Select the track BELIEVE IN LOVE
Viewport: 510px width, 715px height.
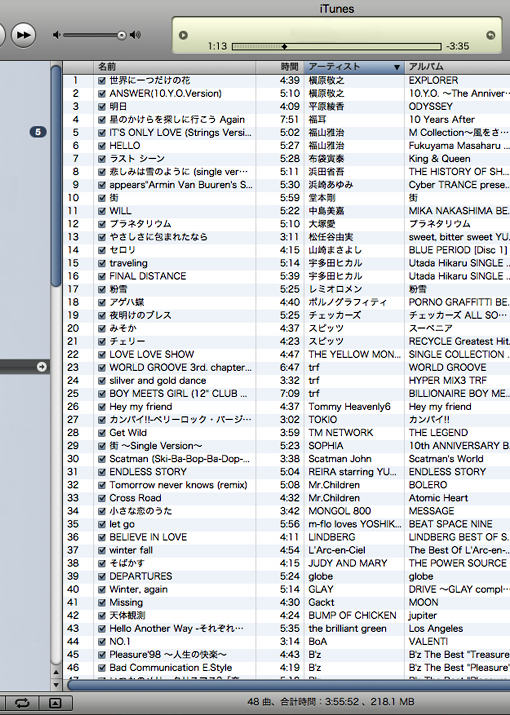click(148, 537)
